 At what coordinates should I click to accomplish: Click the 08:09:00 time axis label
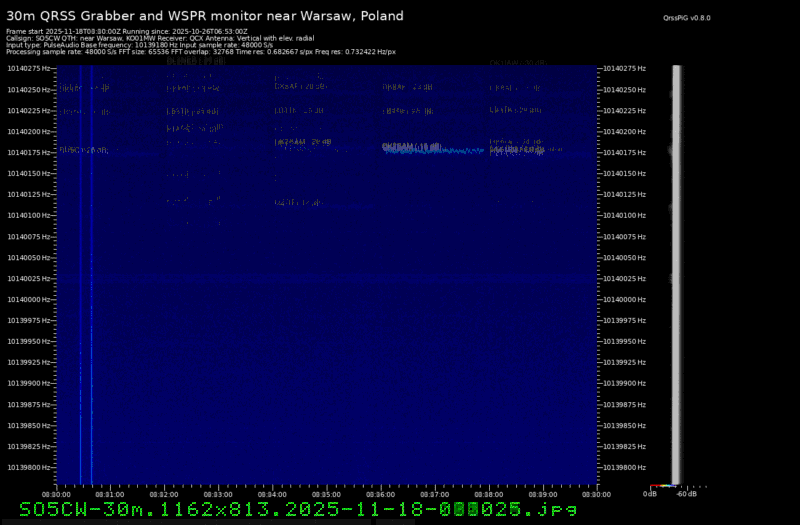click(x=543, y=494)
